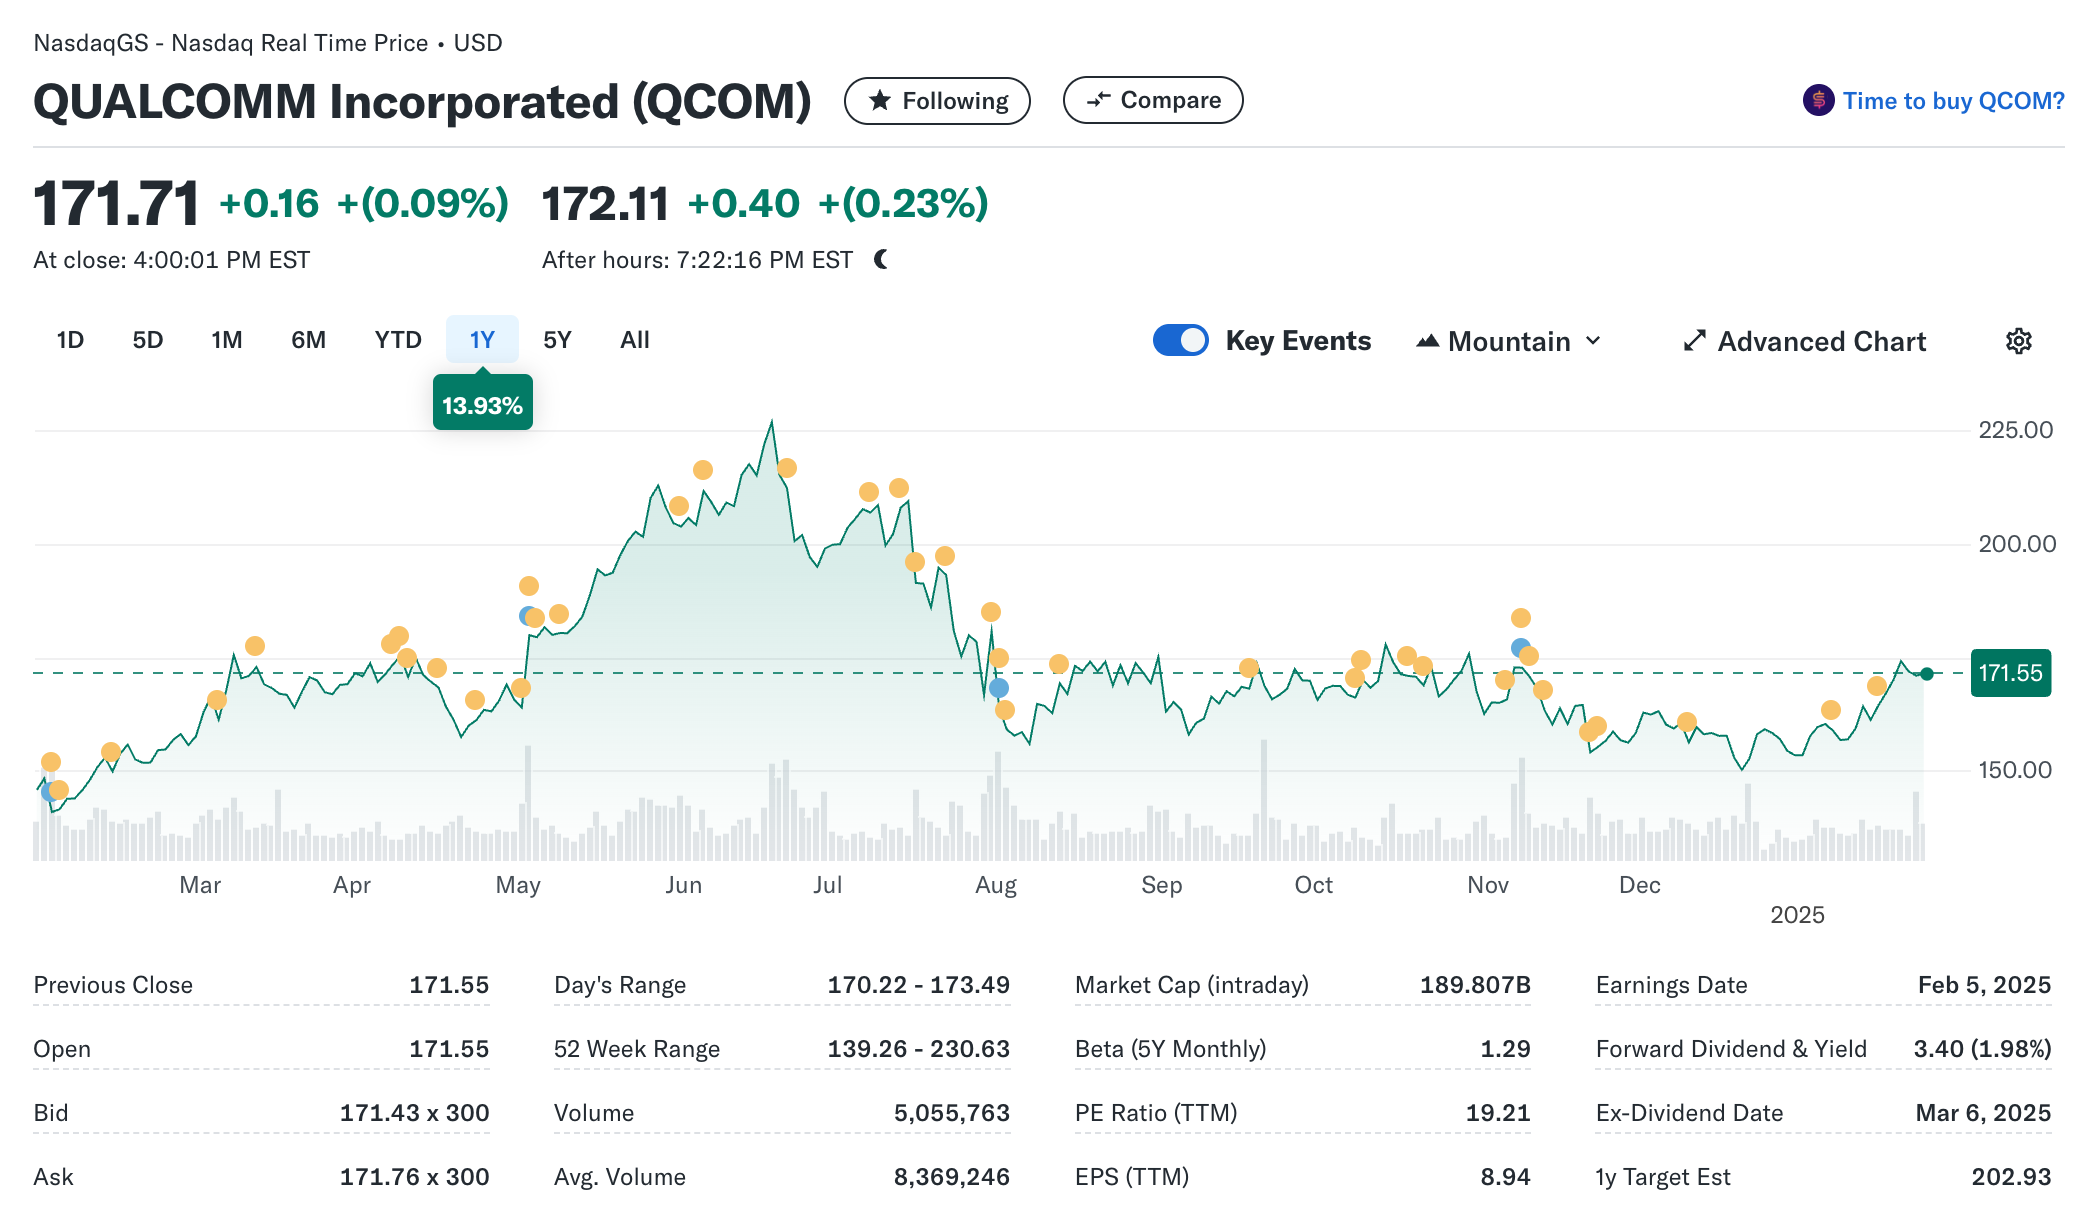Click the blue event marker near August
Viewport: 2090px width, 1220px height.
click(x=999, y=688)
